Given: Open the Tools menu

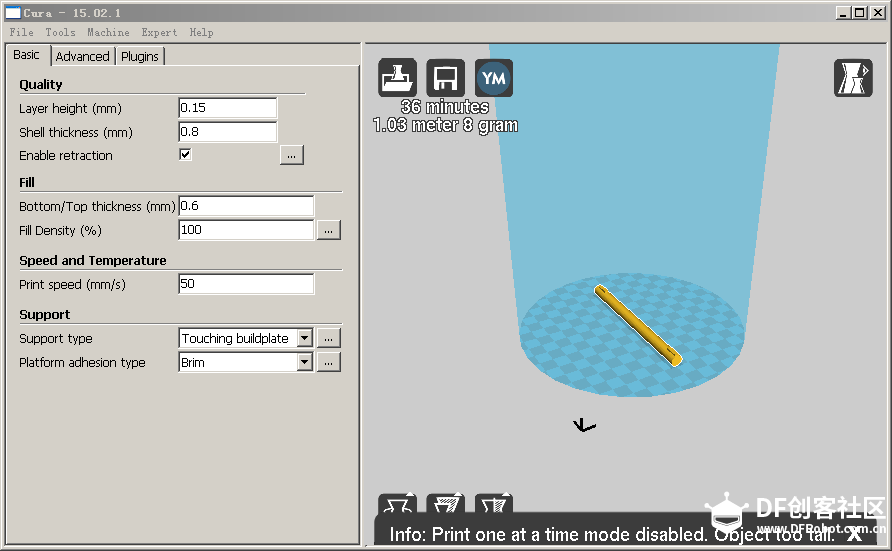Looking at the screenshot, I should point(60,32).
